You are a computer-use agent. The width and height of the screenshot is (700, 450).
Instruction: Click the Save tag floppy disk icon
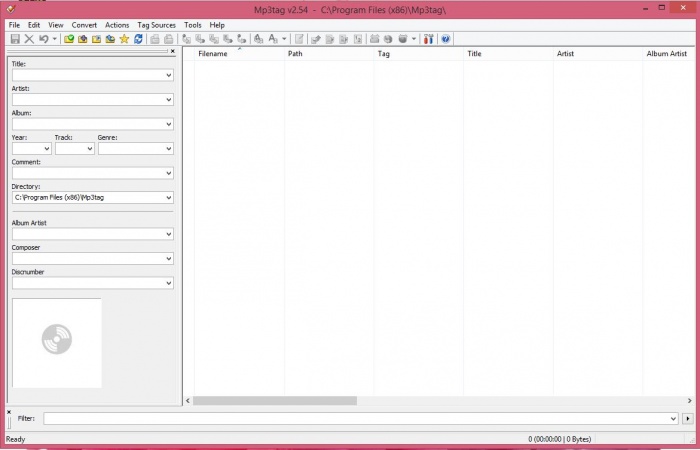[x=15, y=39]
